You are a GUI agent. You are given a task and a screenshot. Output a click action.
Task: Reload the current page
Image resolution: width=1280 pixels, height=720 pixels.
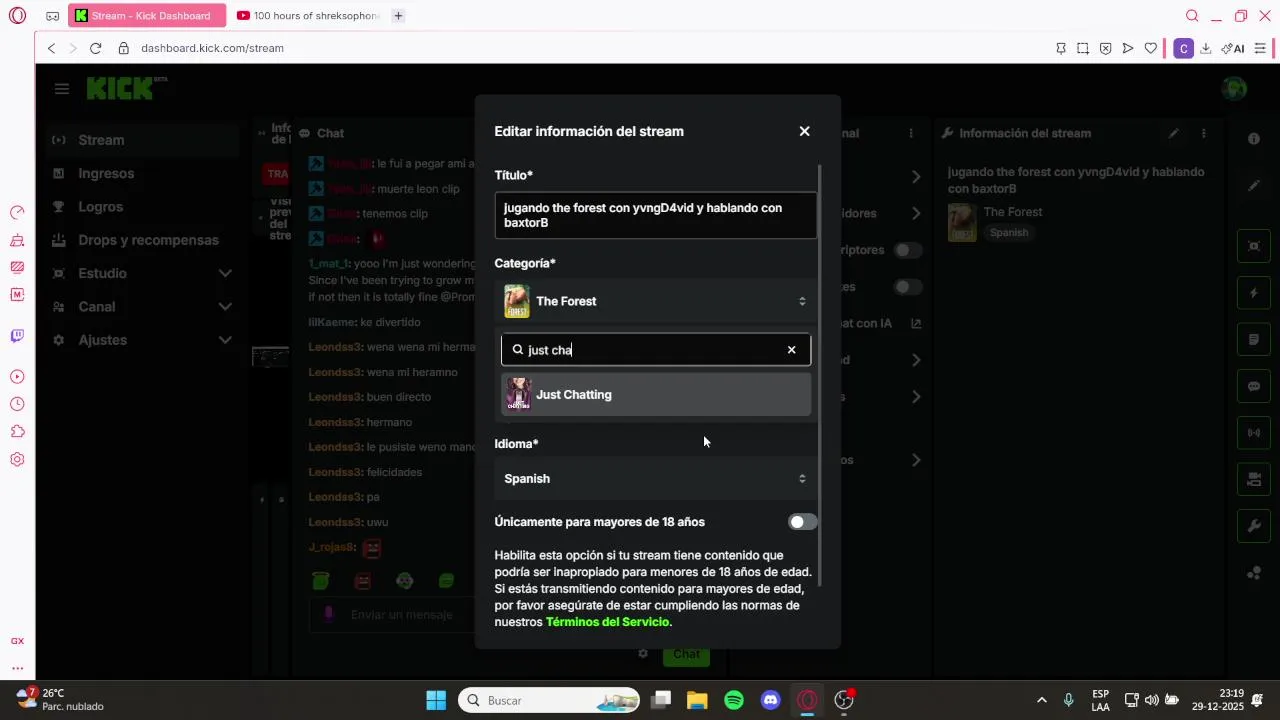coord(96,48)
